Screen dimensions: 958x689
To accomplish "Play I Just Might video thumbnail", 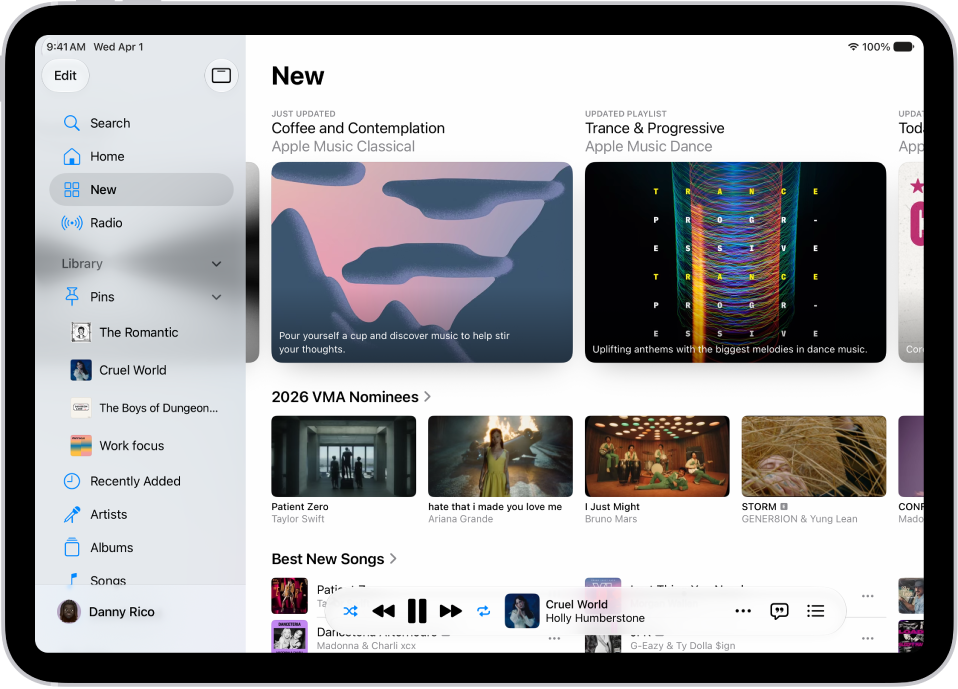I will coord(657,456).
